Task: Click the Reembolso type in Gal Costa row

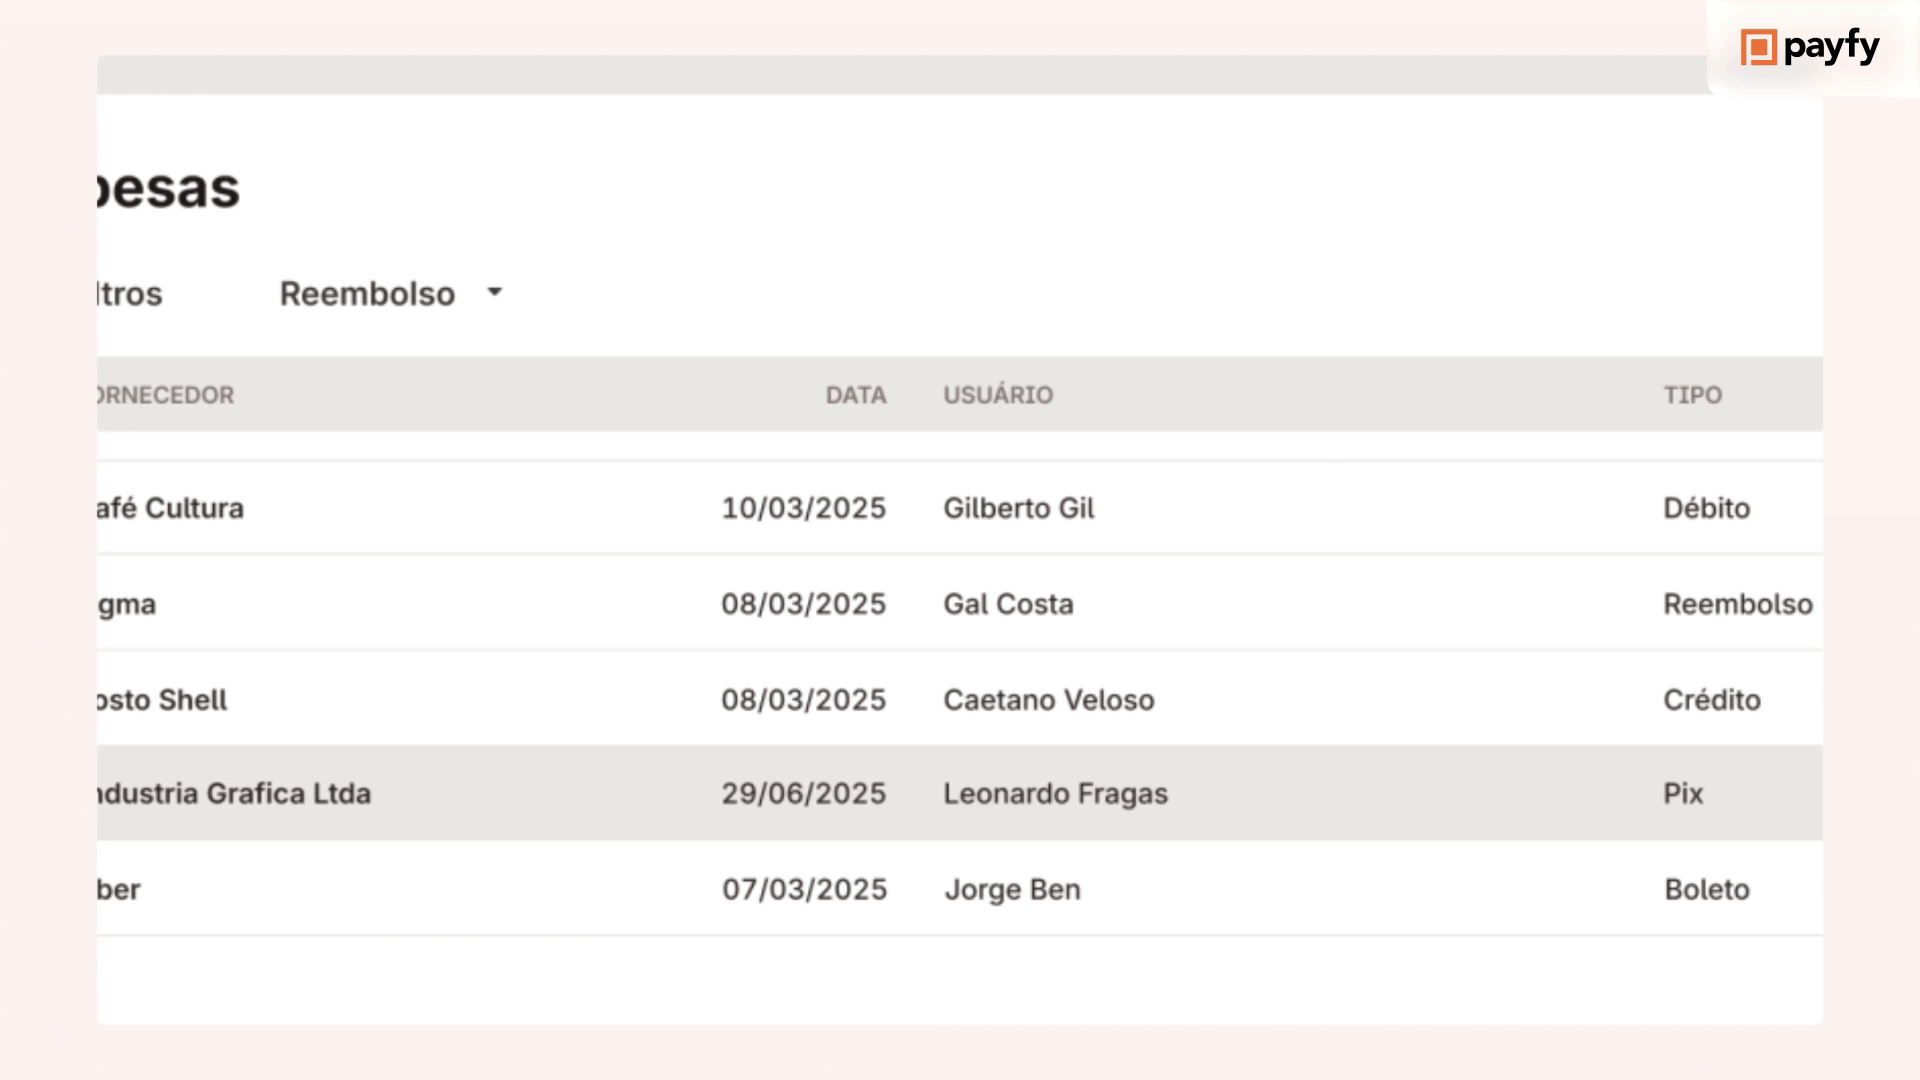Action: point(1737,604)
